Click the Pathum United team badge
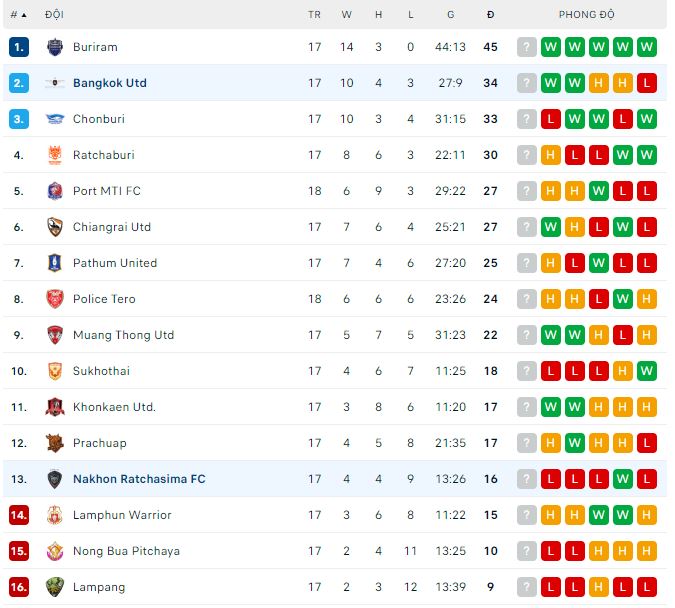The width and height of the screenshot is (675, 608). point(55,263)
